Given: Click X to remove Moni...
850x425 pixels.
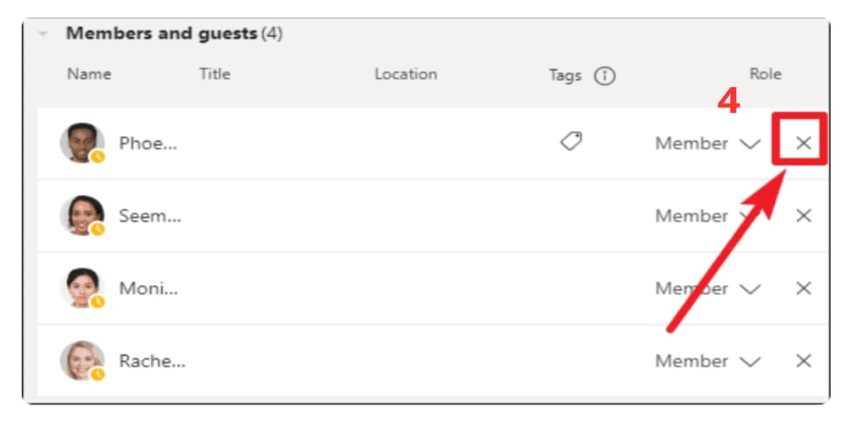Looking at the screenshot, I should coord(803,288).
